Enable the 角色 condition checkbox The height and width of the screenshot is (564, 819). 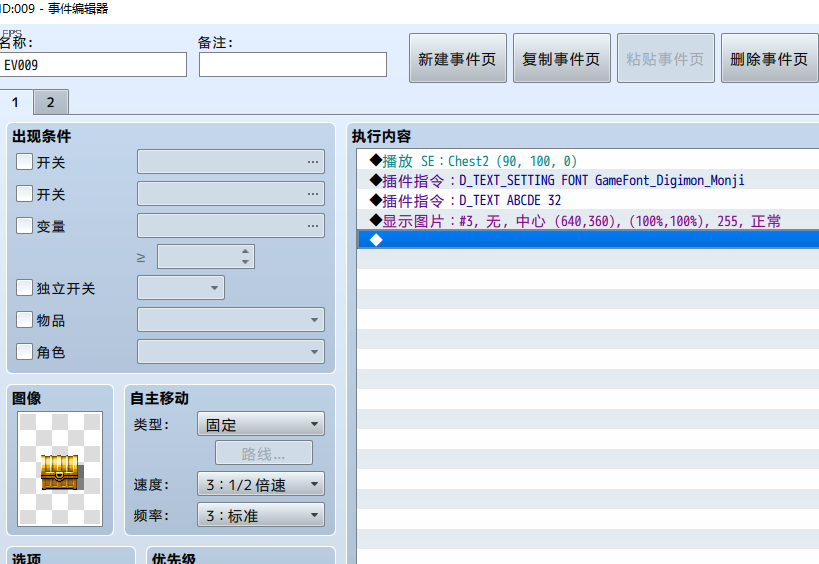coord(25,351)
